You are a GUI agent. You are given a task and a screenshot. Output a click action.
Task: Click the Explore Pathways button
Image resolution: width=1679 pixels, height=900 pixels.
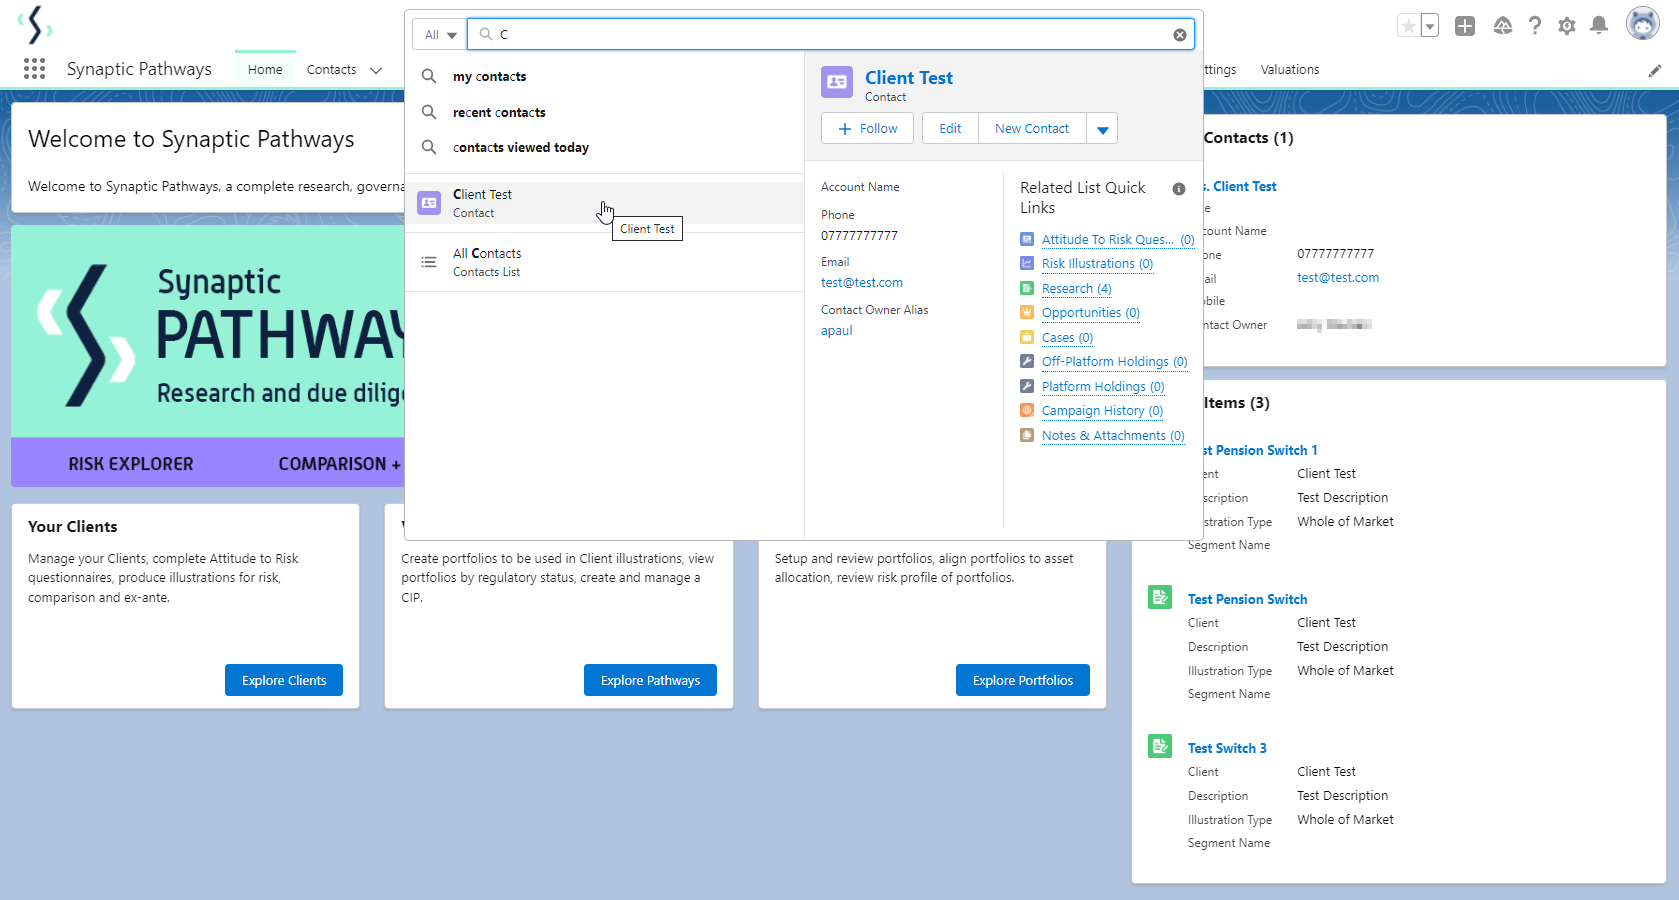pos(650,680)
